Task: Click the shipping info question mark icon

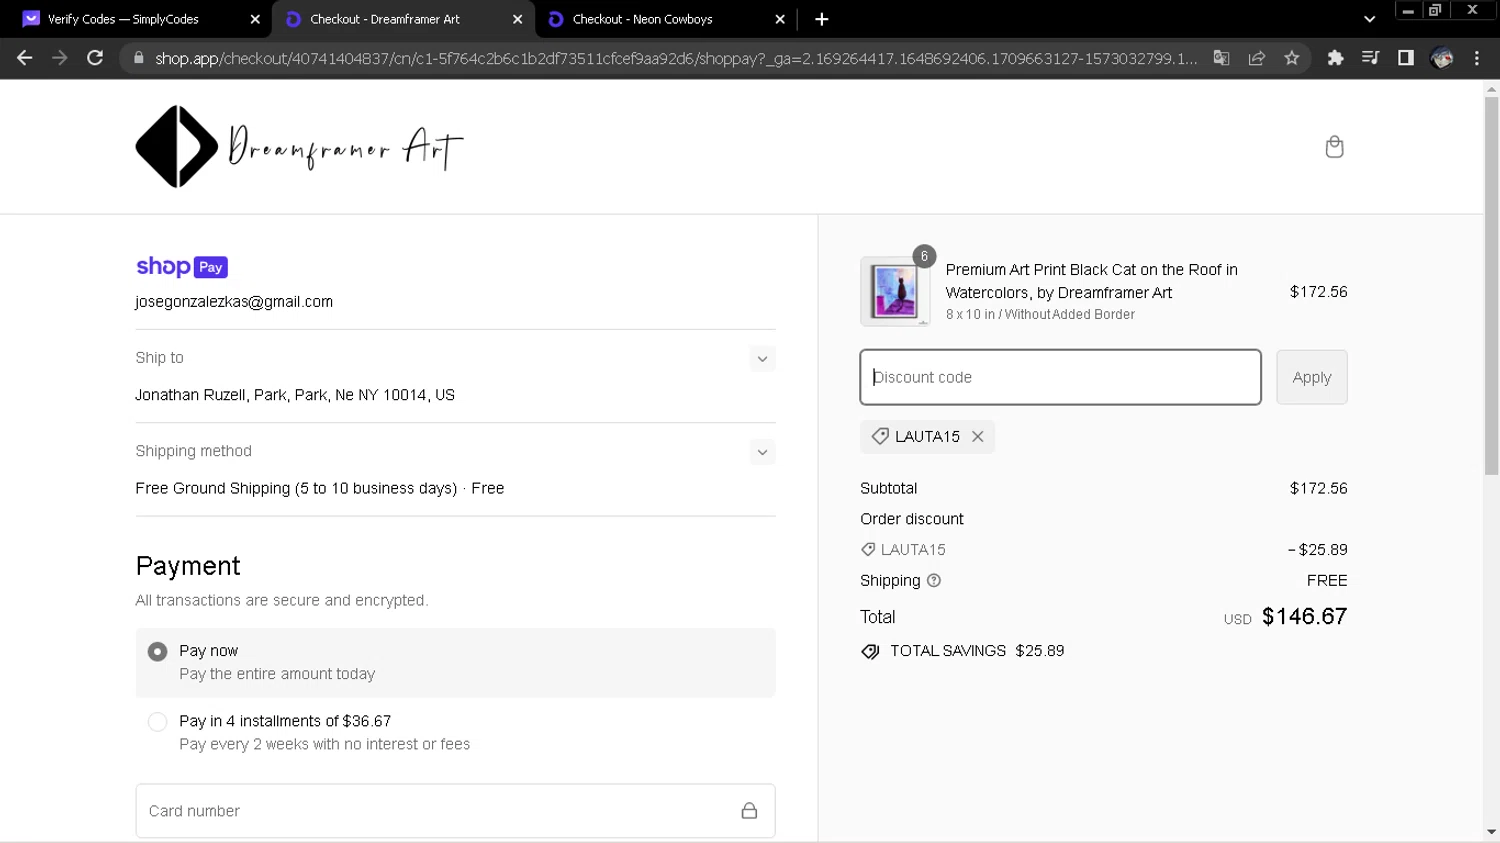Action: (x=934, y=581)
